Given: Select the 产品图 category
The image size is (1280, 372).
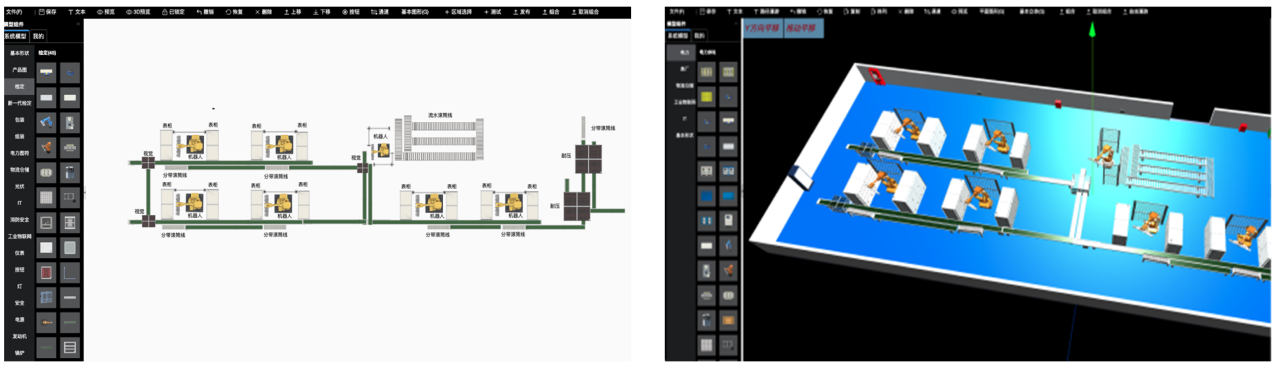Looking at the screenshot, I should 19,70.
